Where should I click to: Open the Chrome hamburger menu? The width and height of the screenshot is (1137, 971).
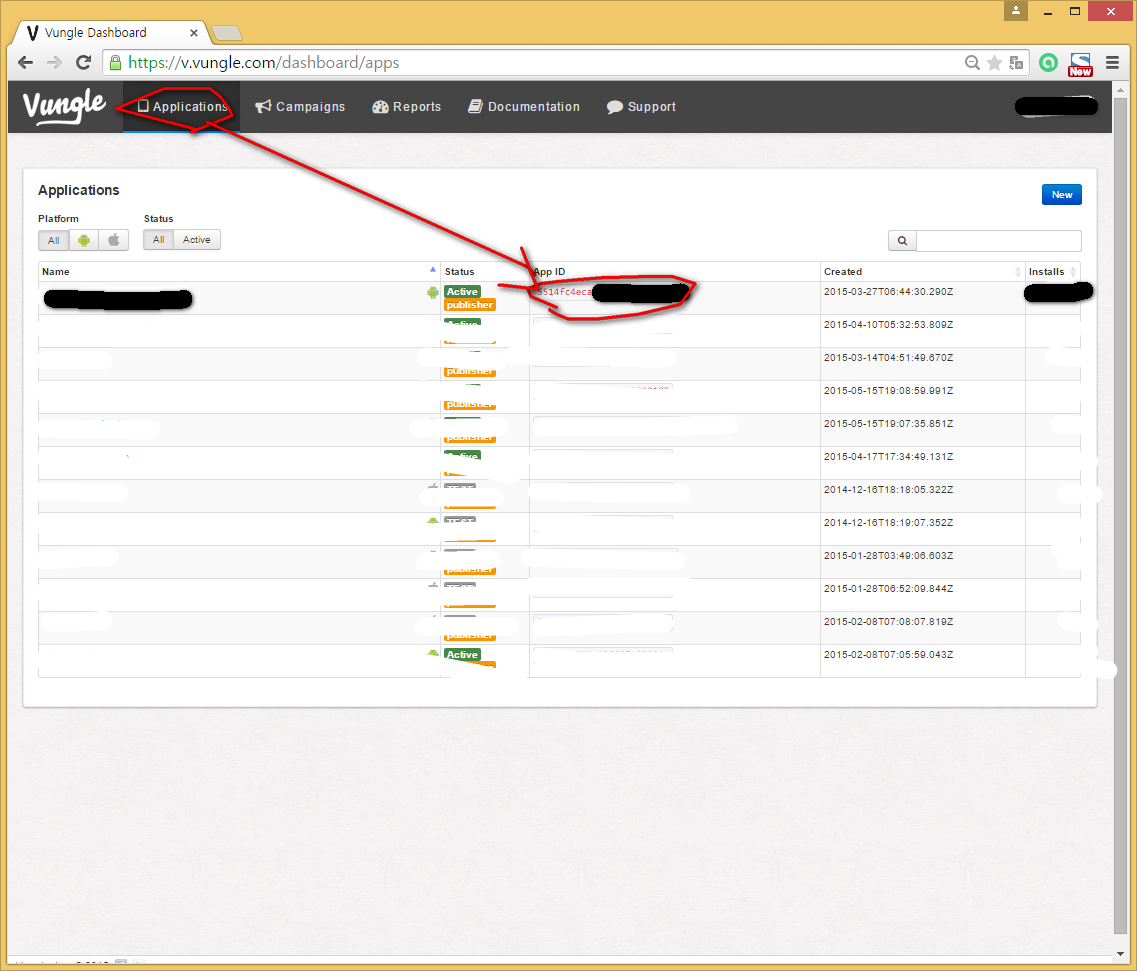coord(1112,63)
